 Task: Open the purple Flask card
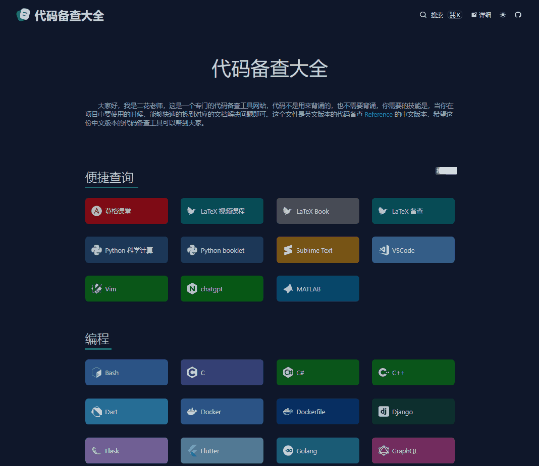pos(126,450)
